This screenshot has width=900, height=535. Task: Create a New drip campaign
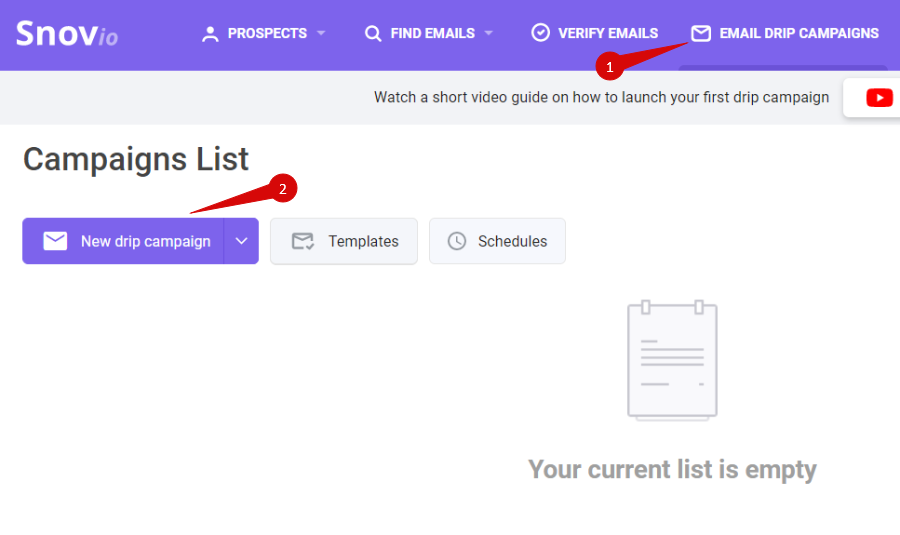tap(123, 241)
